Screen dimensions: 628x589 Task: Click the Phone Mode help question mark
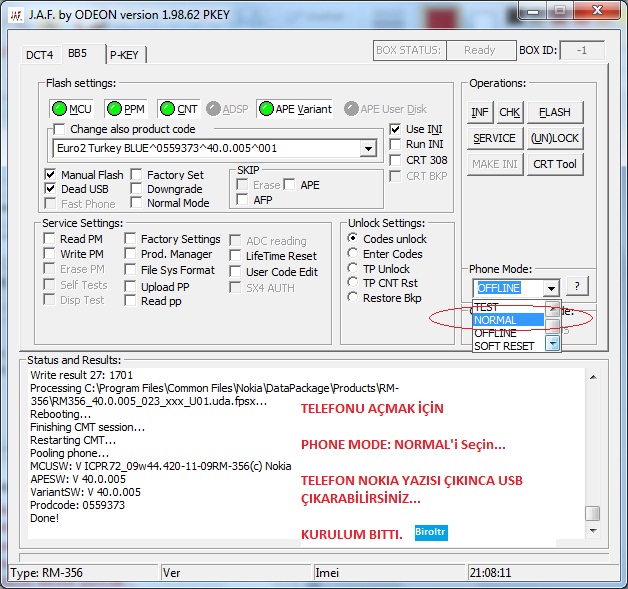coord(577,286)
